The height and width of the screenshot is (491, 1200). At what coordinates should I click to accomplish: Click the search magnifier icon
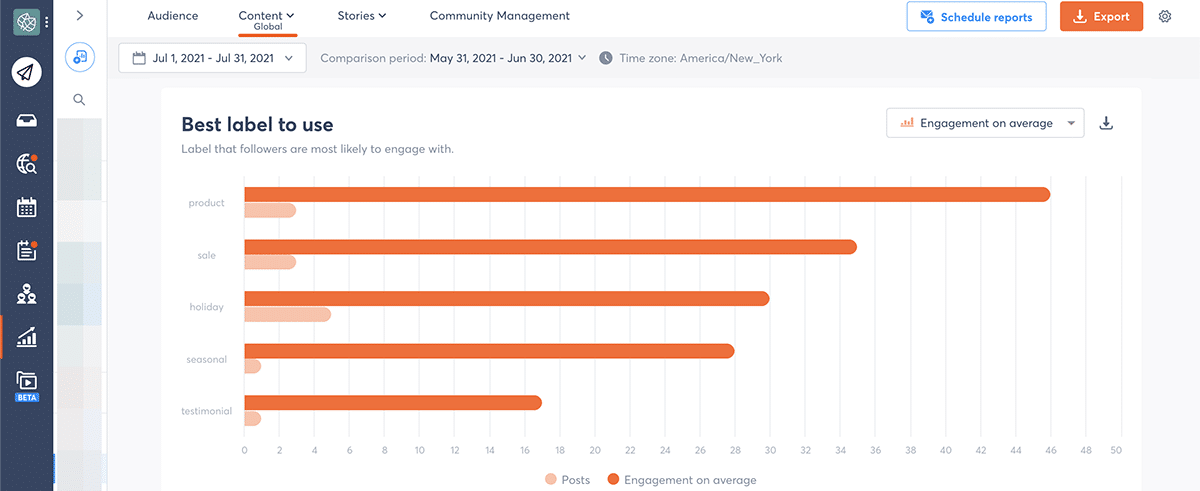pyautogui.click(x=80, y=100)
